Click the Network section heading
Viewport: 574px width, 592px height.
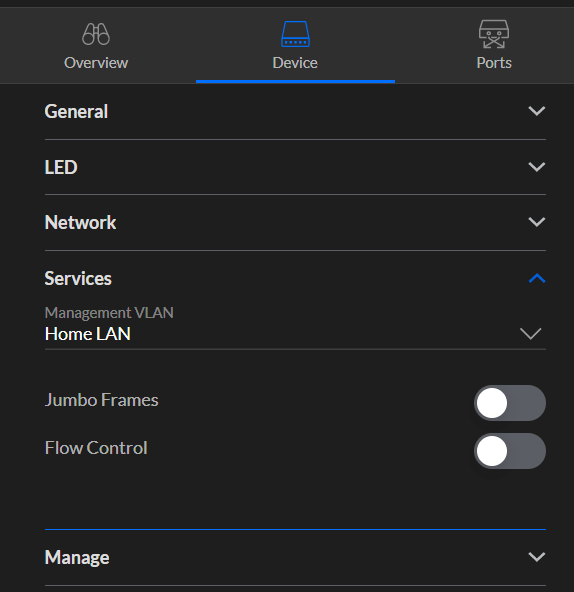click(x=80, y=222)
